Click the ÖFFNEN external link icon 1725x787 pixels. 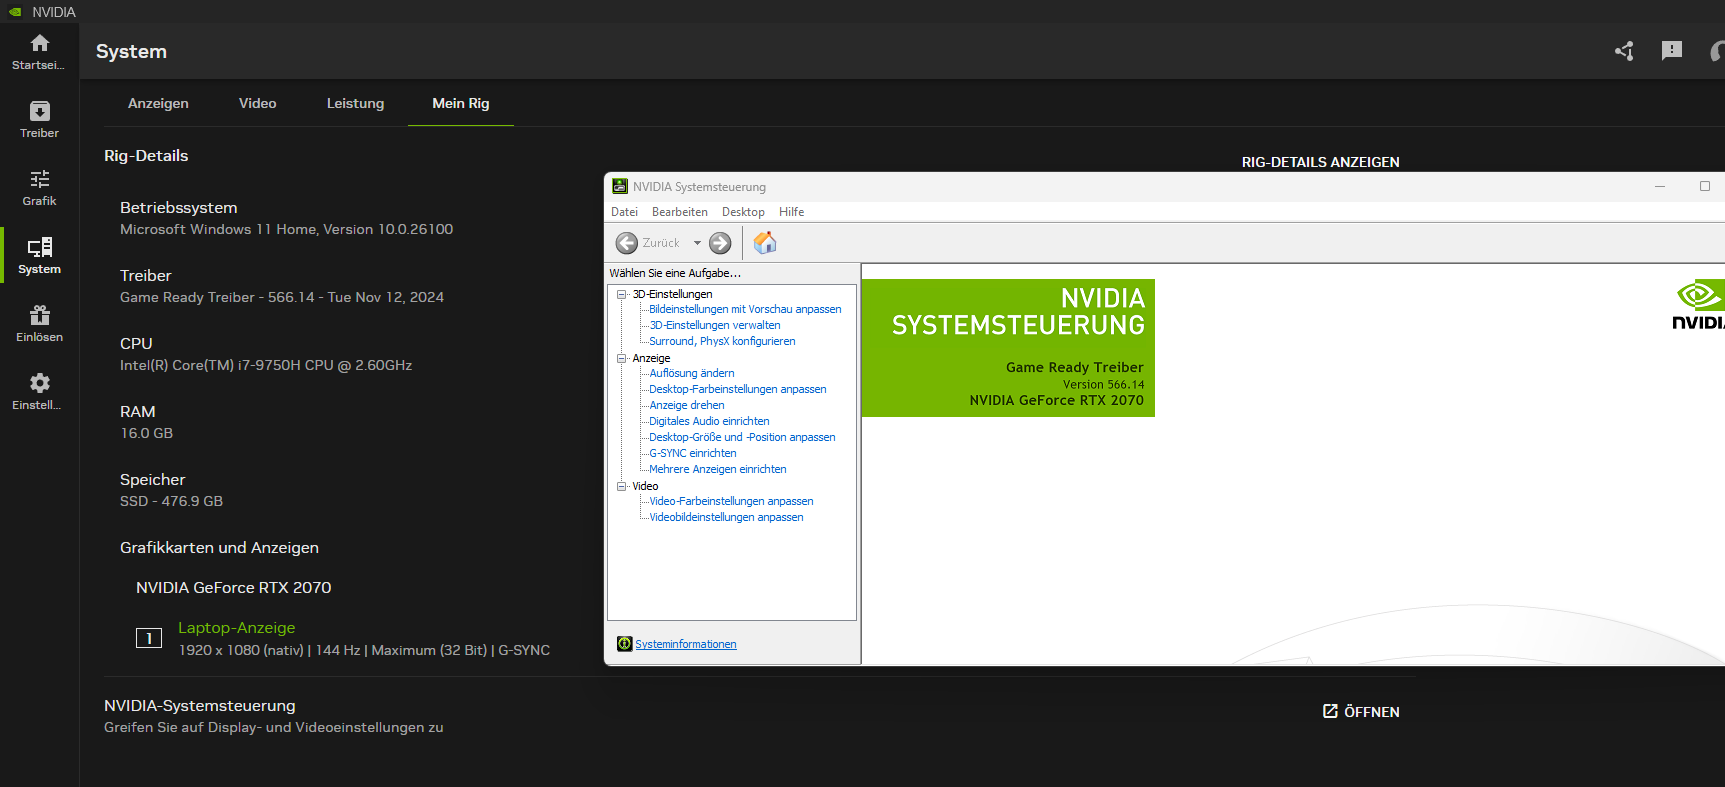click(1330, 711)
